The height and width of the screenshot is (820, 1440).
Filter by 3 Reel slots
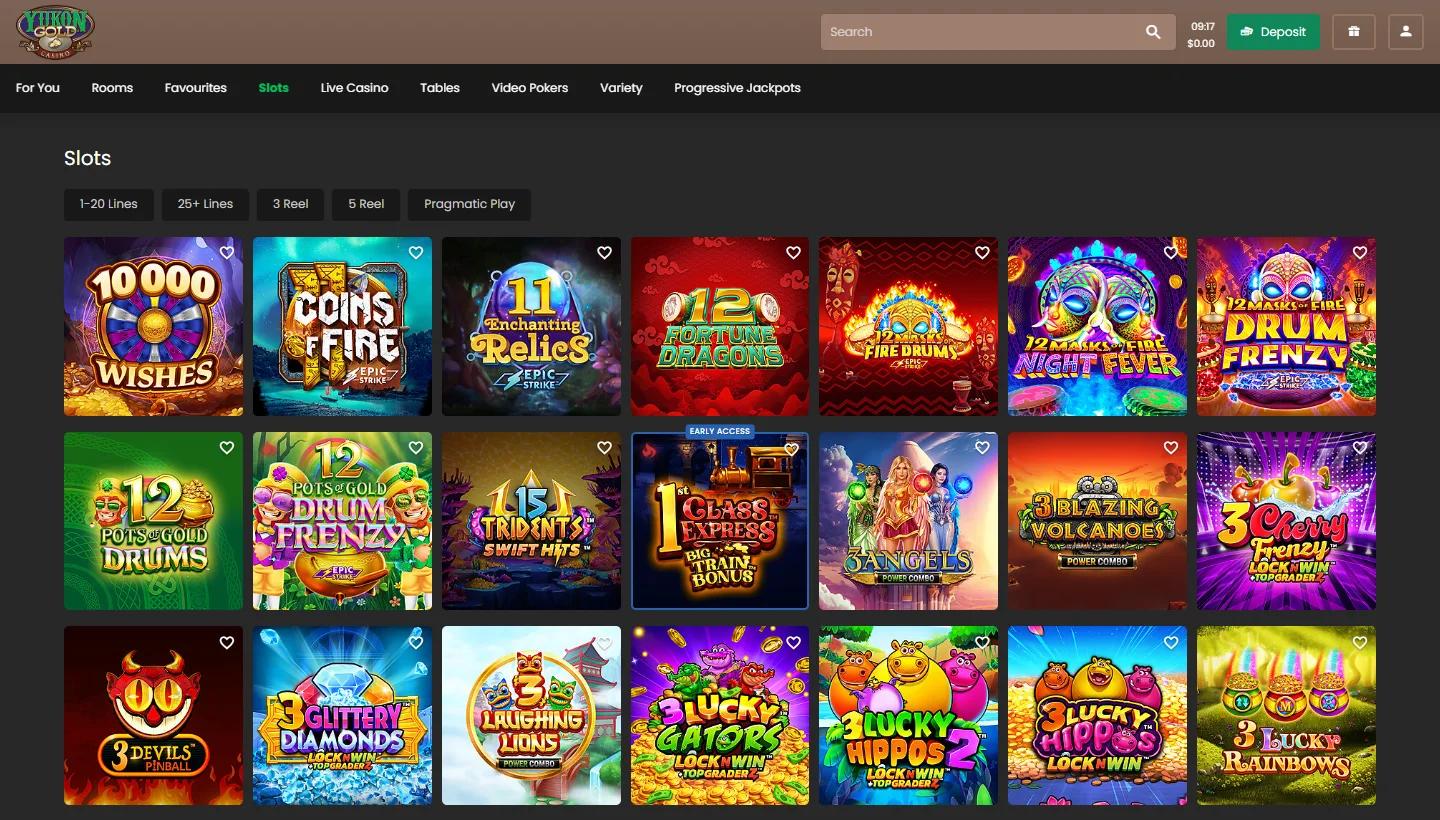291,204
